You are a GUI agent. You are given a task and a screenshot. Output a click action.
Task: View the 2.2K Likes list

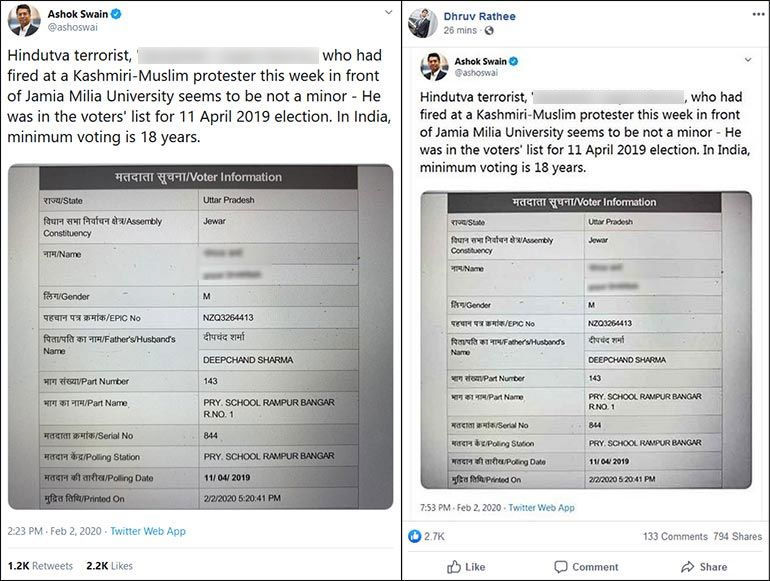tap(109, 566)
